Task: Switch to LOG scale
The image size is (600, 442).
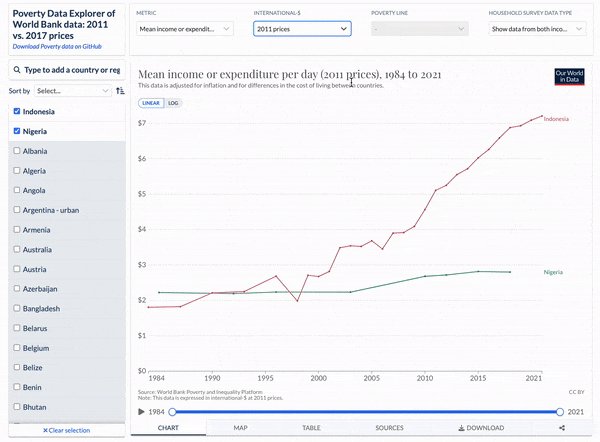Action: coord(173,103)
